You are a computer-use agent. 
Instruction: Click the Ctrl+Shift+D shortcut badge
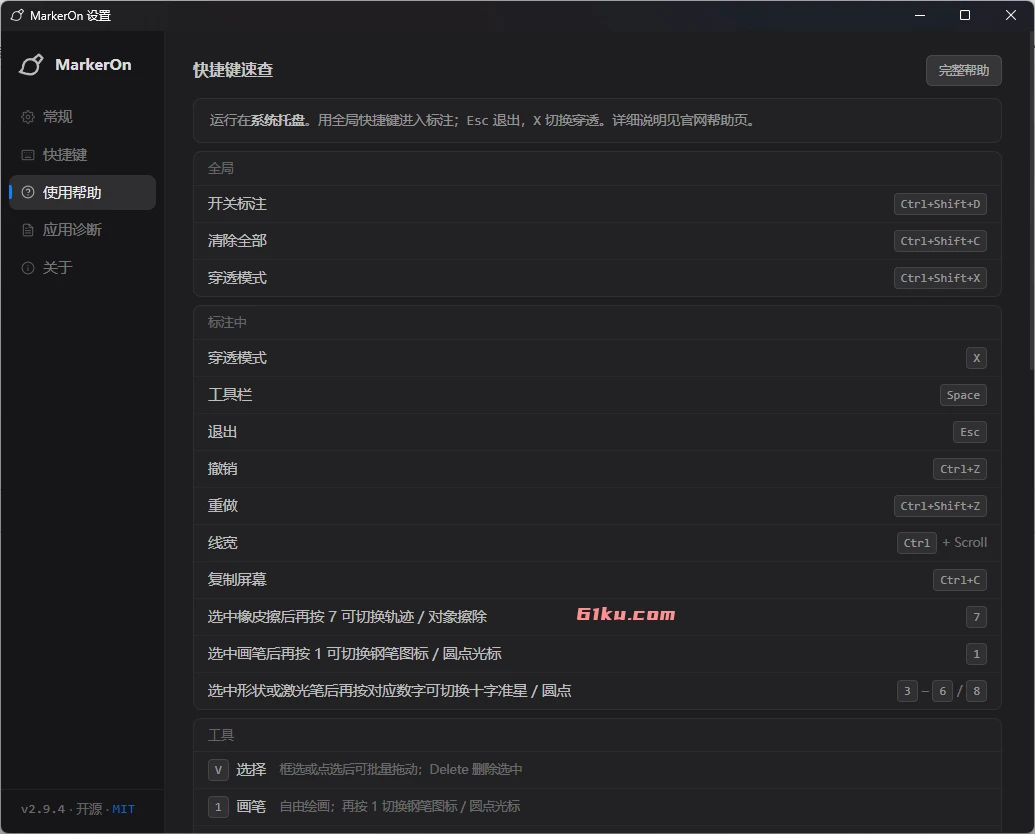[x=940, y=204]
